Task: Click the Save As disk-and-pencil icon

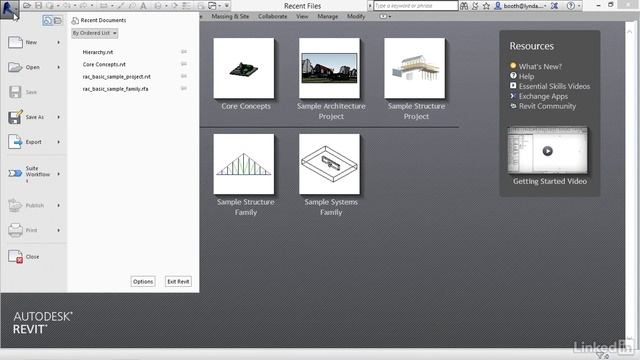Action: coord(15,117)
